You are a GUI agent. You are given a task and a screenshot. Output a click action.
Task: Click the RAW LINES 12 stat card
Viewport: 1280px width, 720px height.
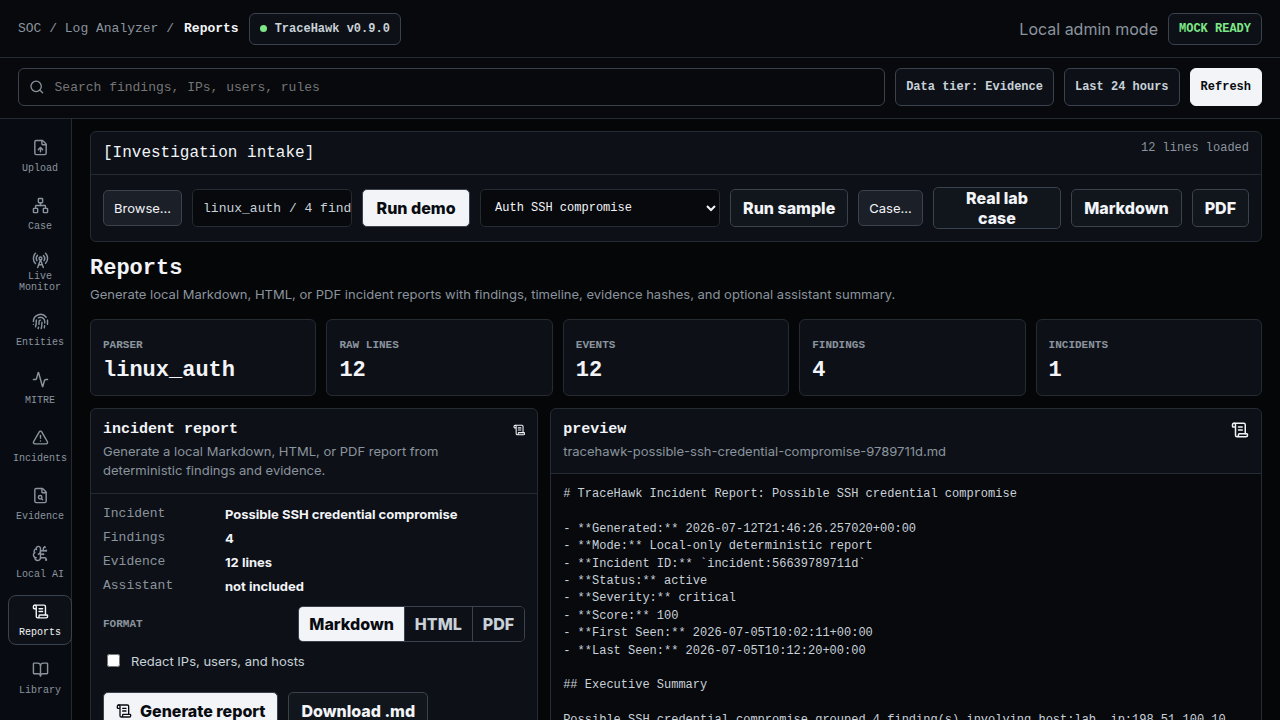439,357
